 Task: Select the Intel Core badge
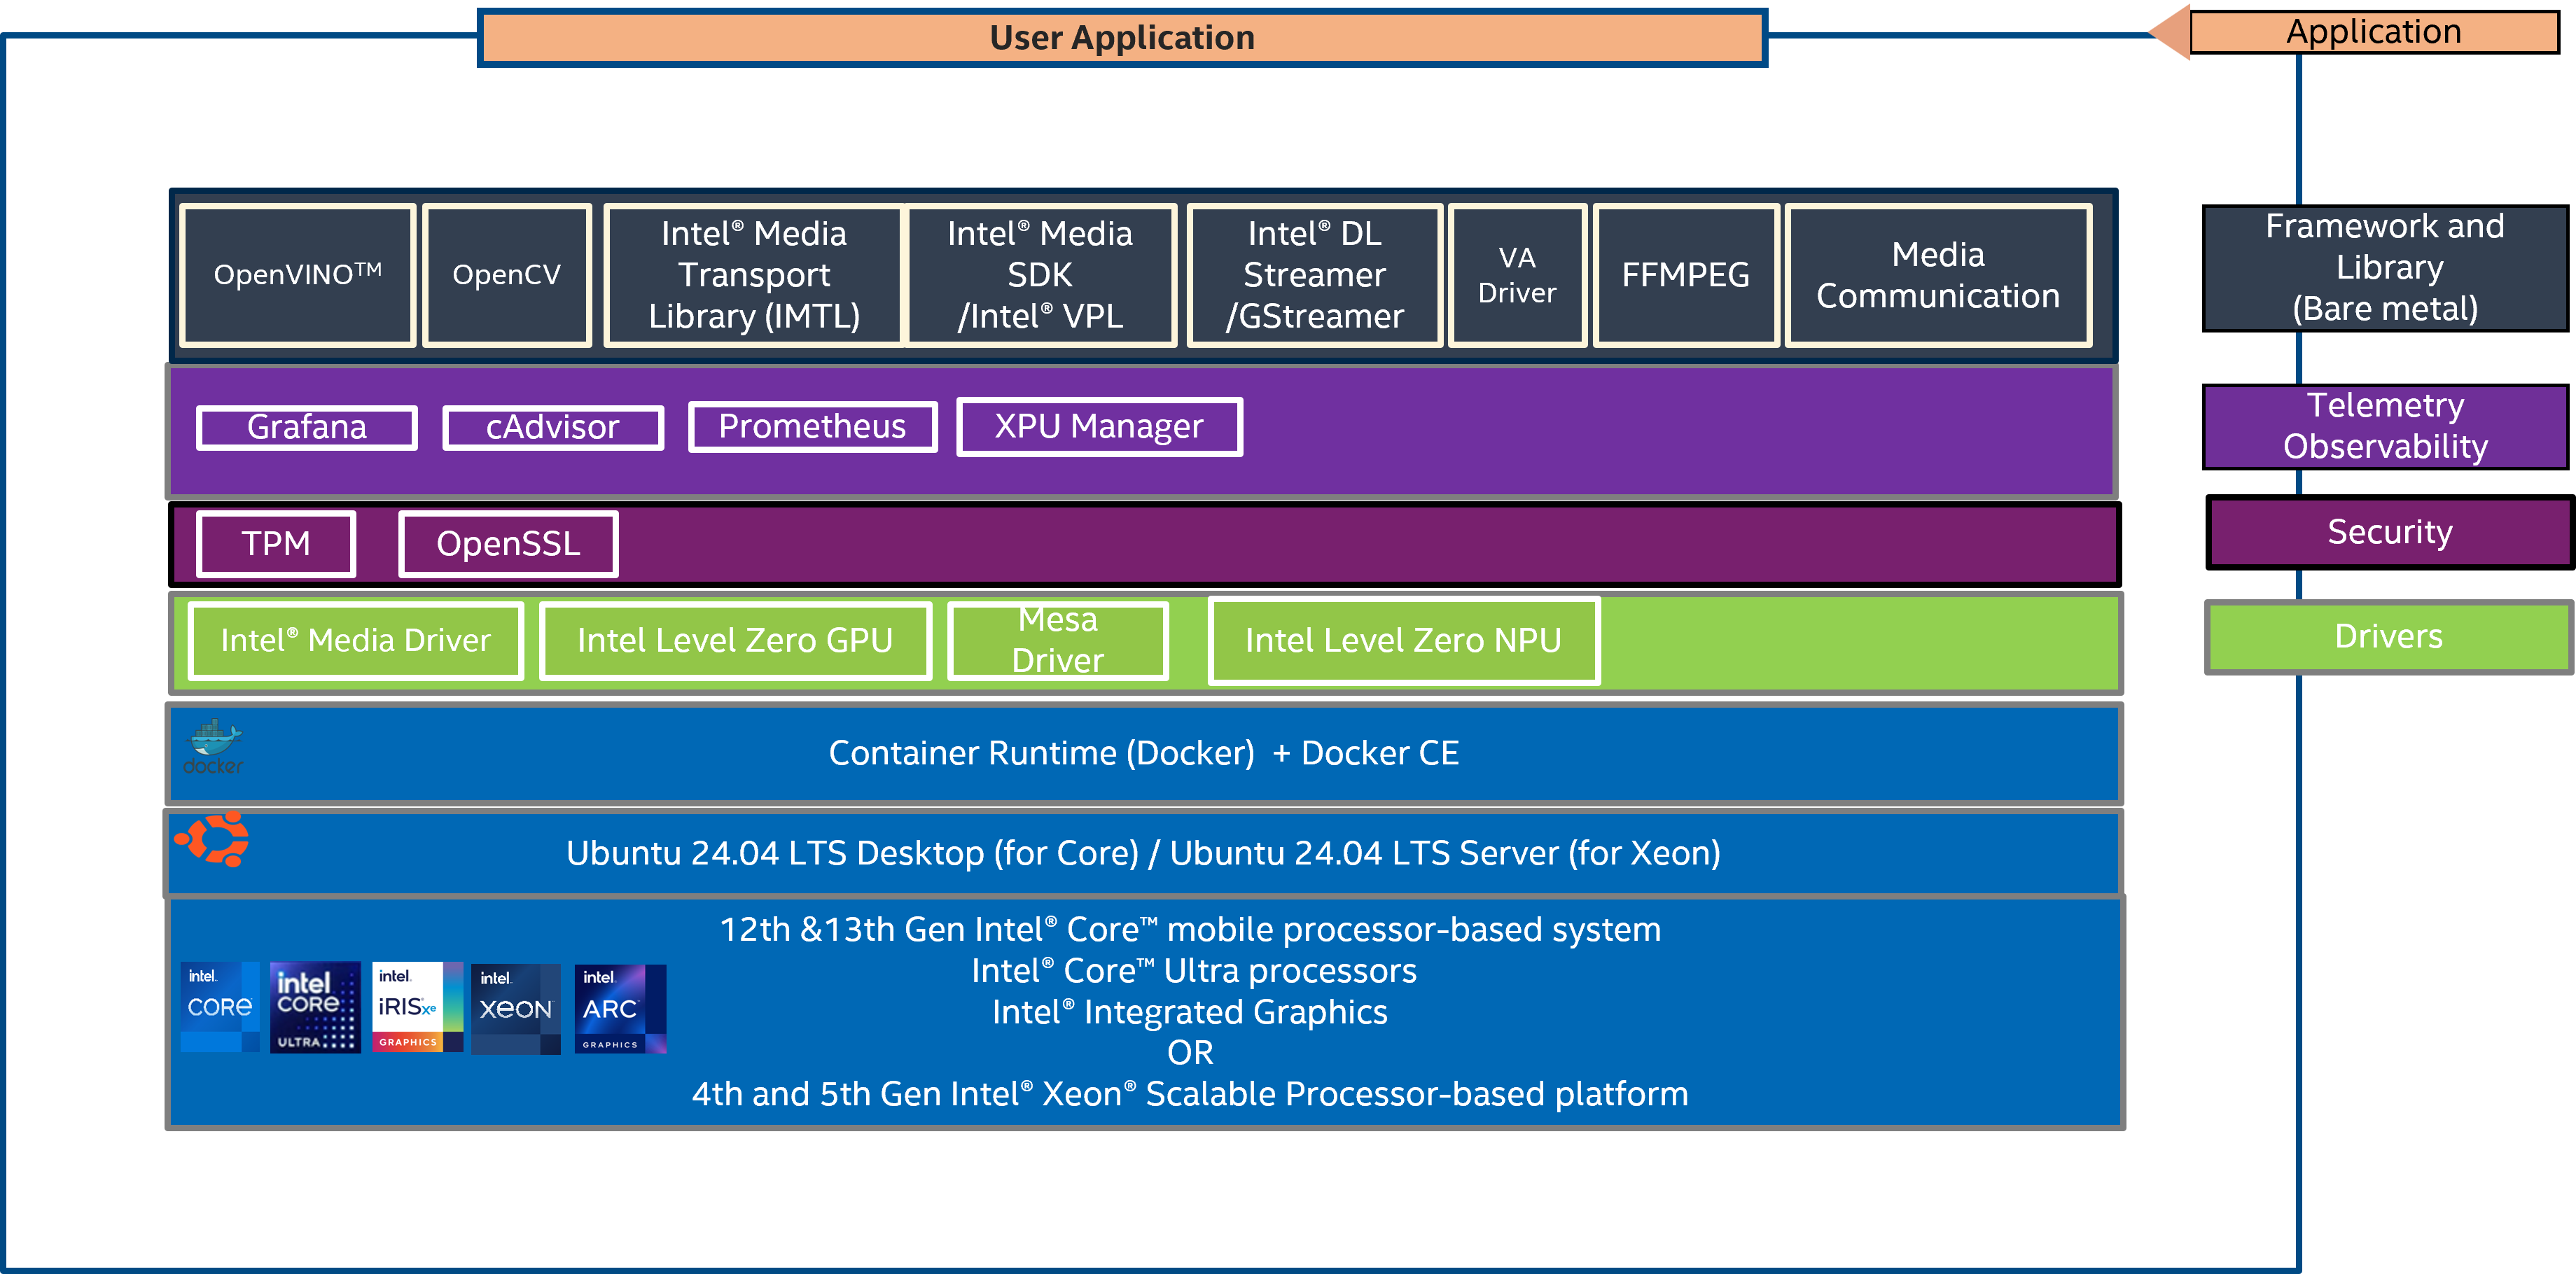[220, 1006]
